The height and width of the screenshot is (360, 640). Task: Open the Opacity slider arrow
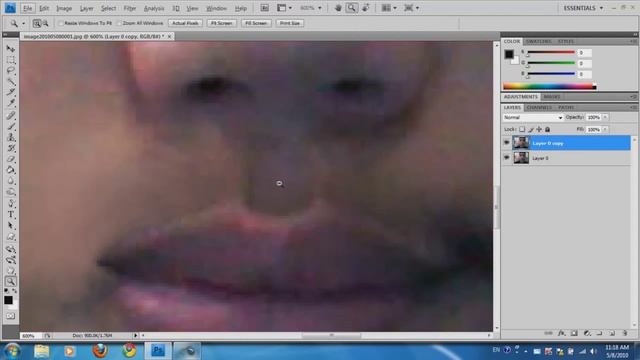click(x=605, y=118)
